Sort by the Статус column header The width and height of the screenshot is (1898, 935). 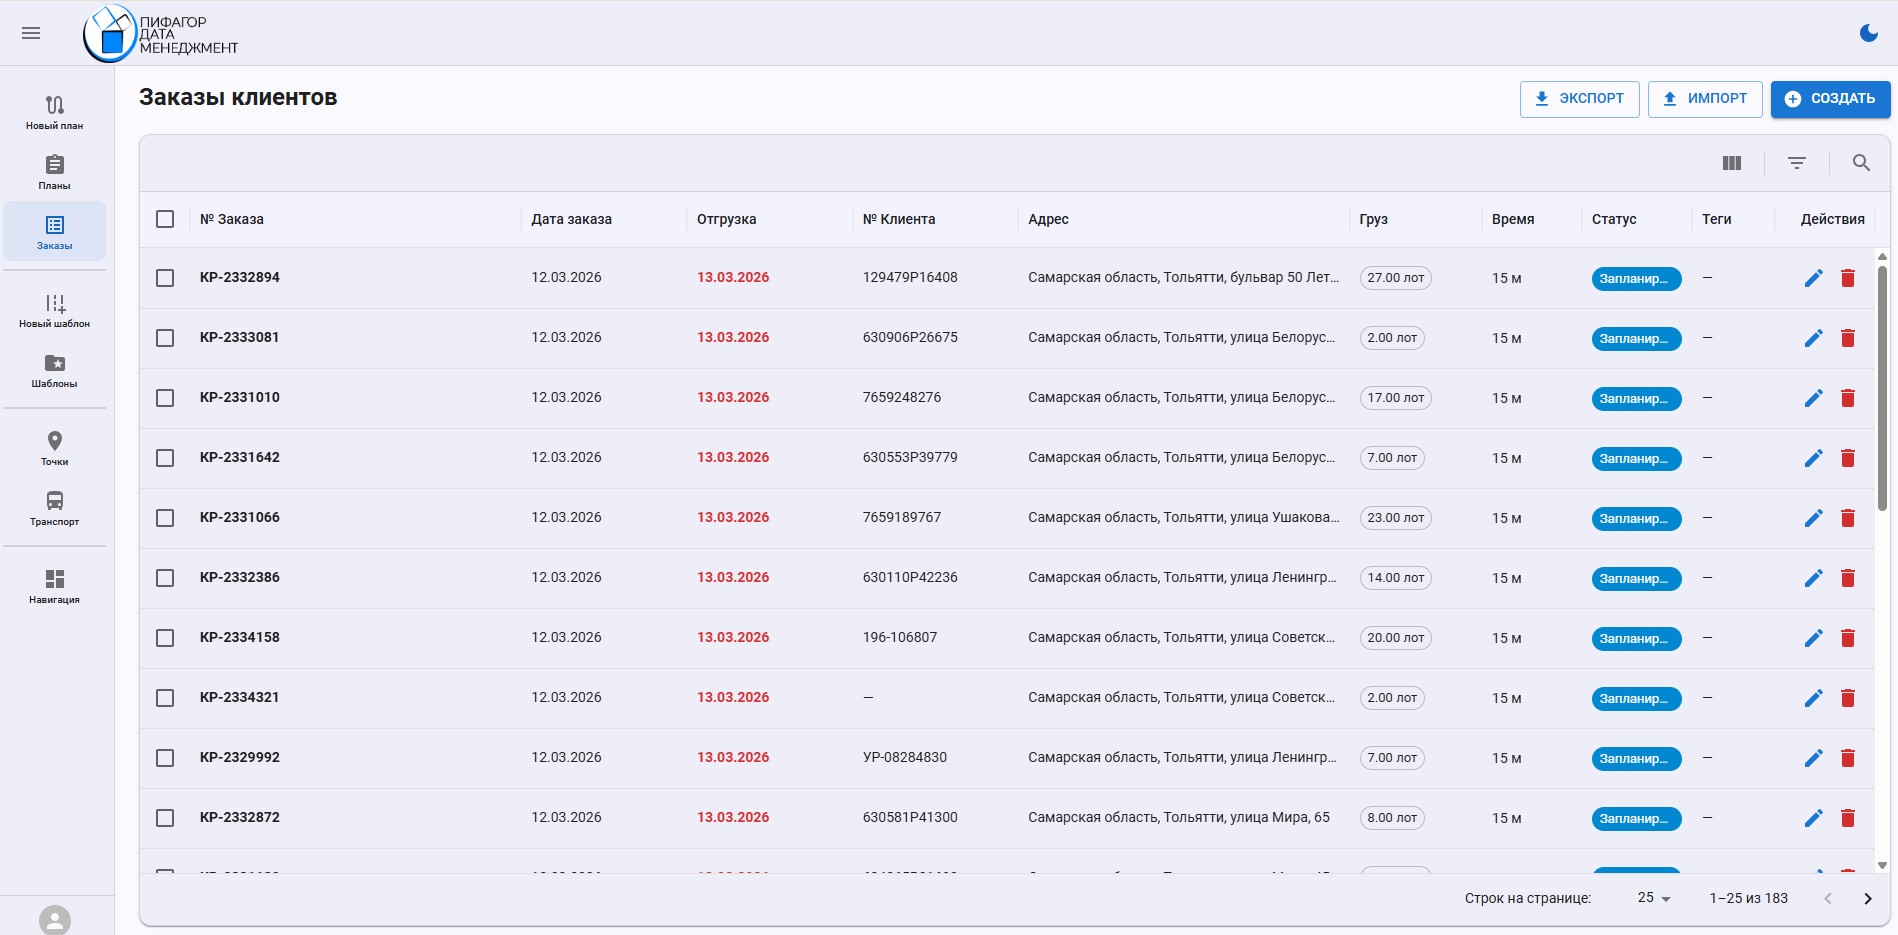point(1614,219)
